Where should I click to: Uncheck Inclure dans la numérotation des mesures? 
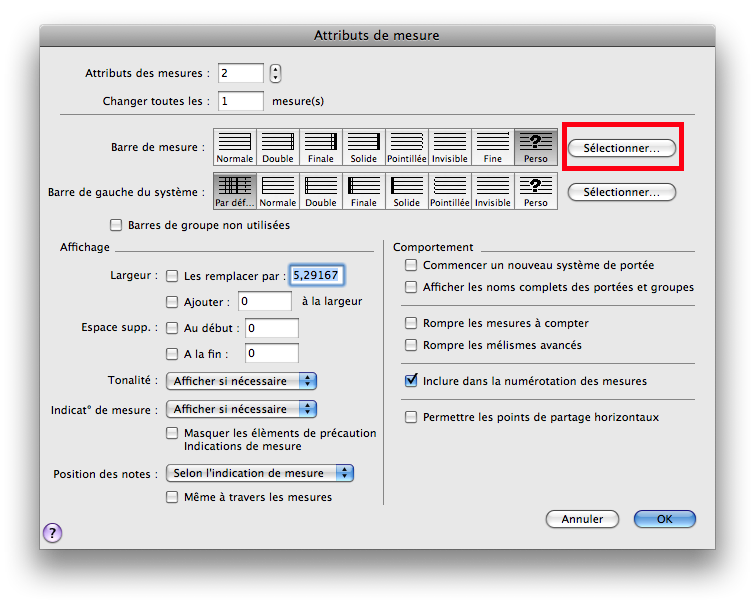point(411,381)
